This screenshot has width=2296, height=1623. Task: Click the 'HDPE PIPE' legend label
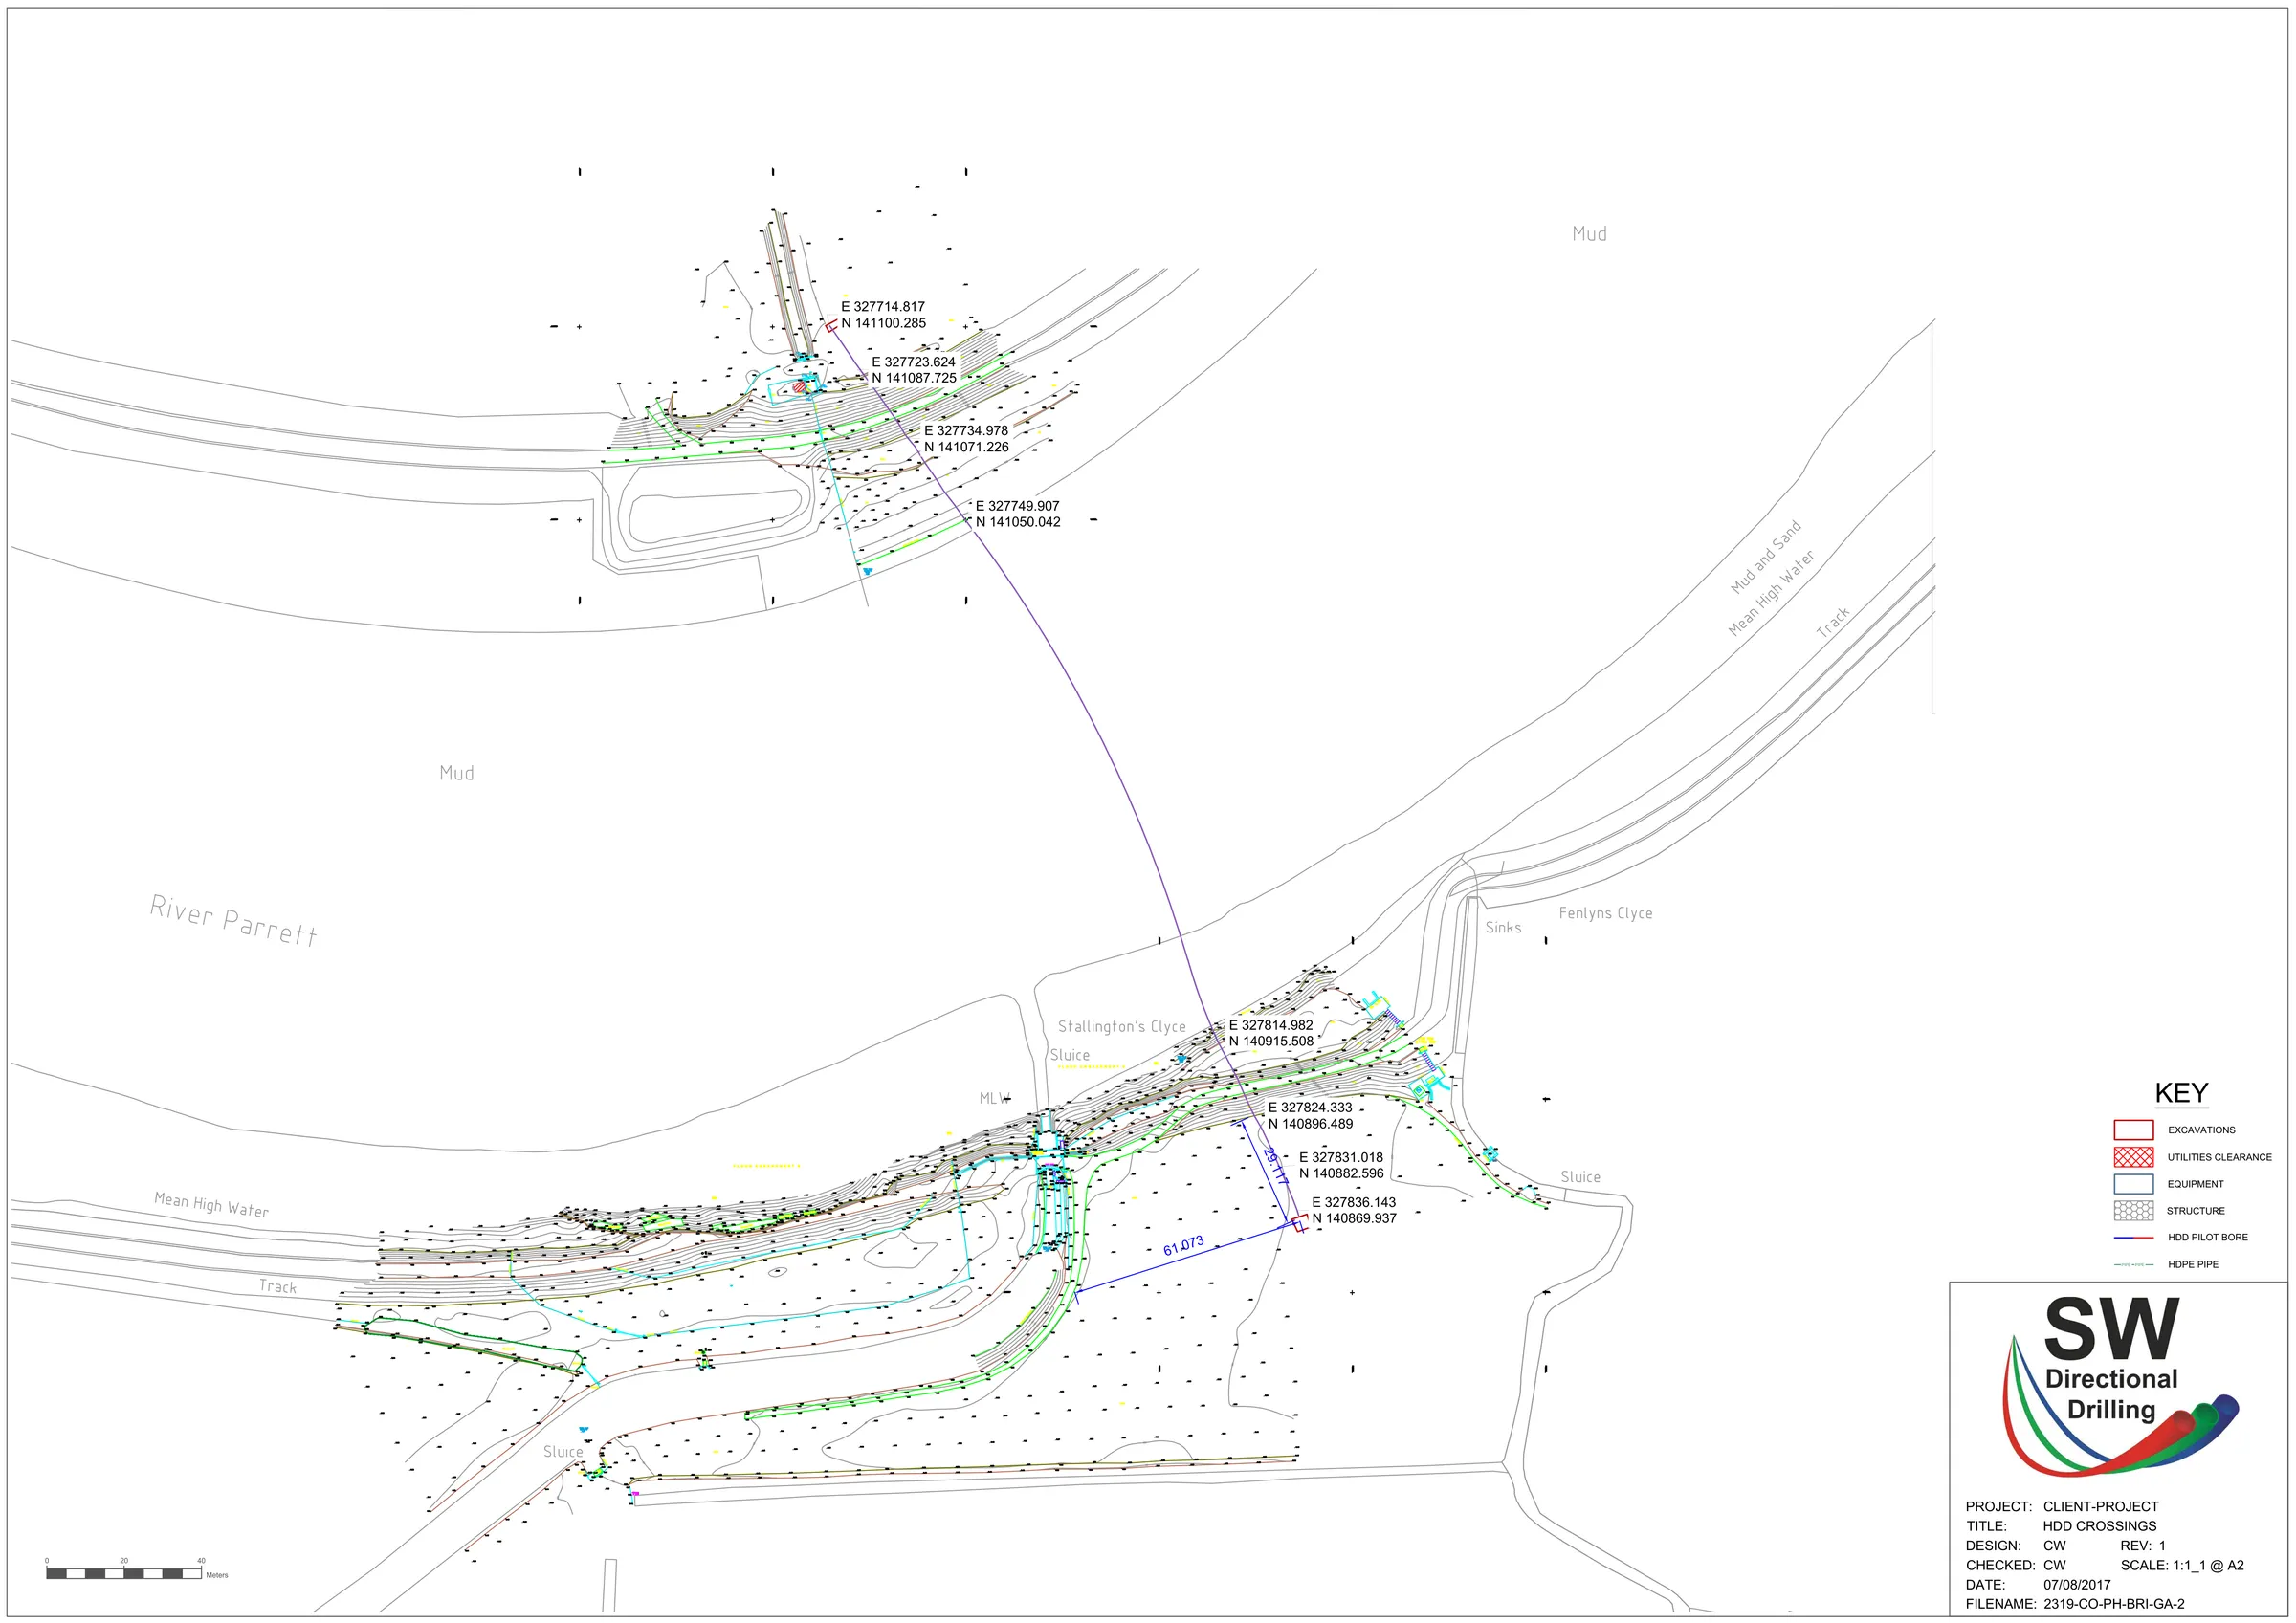(x=2192, y=1265)
